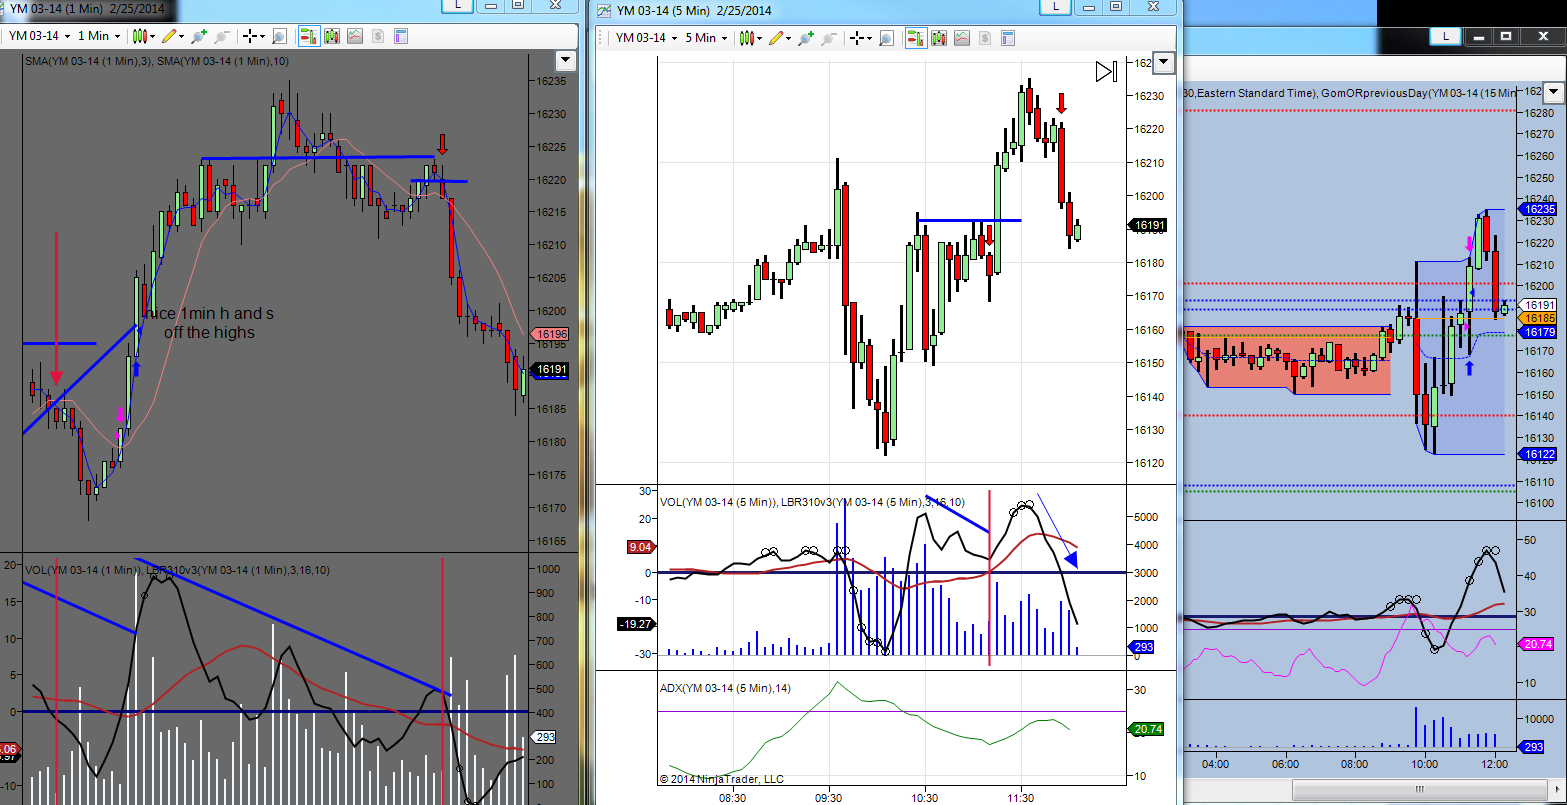This screenshot has width=1567, height=805.
Task: Click the red 16196 price marker in 1 Min chart
Action: click(552, 334)
